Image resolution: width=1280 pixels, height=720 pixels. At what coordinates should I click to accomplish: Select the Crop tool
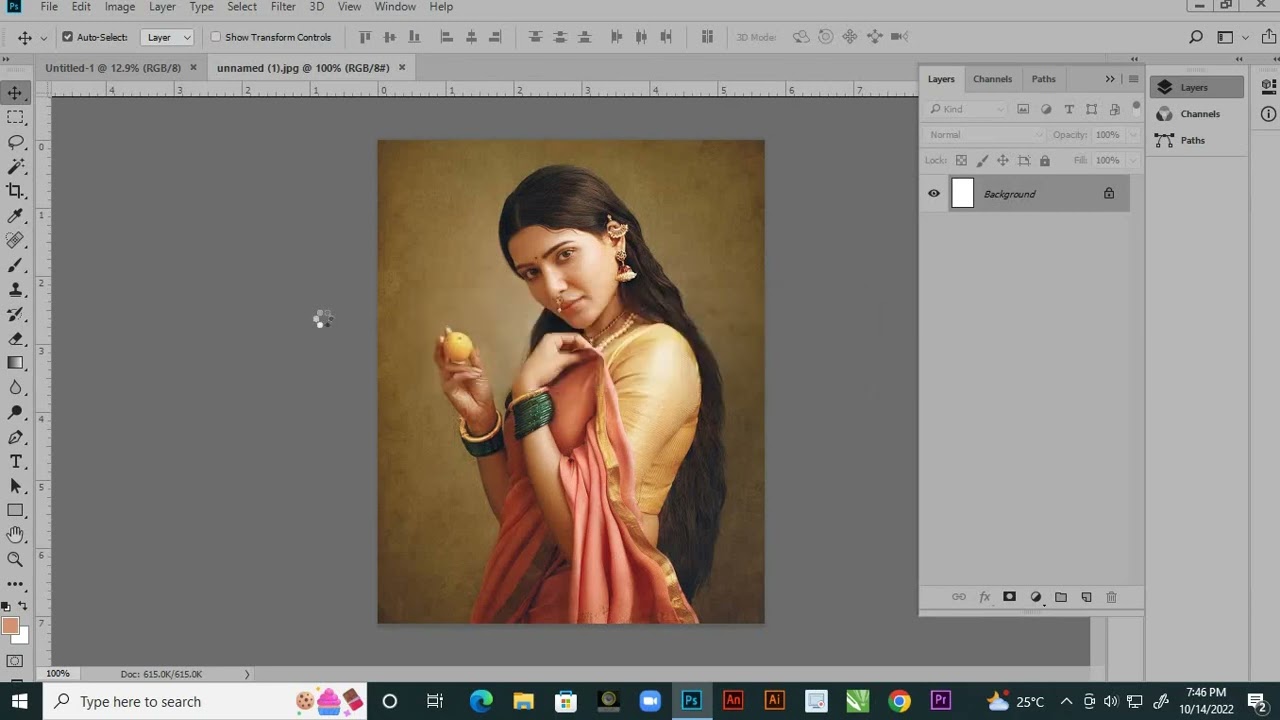click(x=15, y=191)
